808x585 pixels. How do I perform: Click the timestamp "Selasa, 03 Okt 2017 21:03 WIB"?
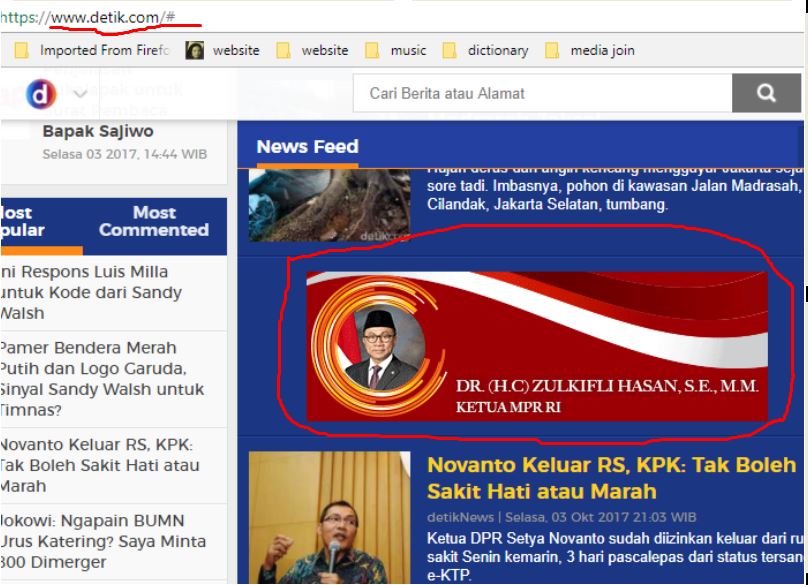pyautogui.click(x=600, y=517)
